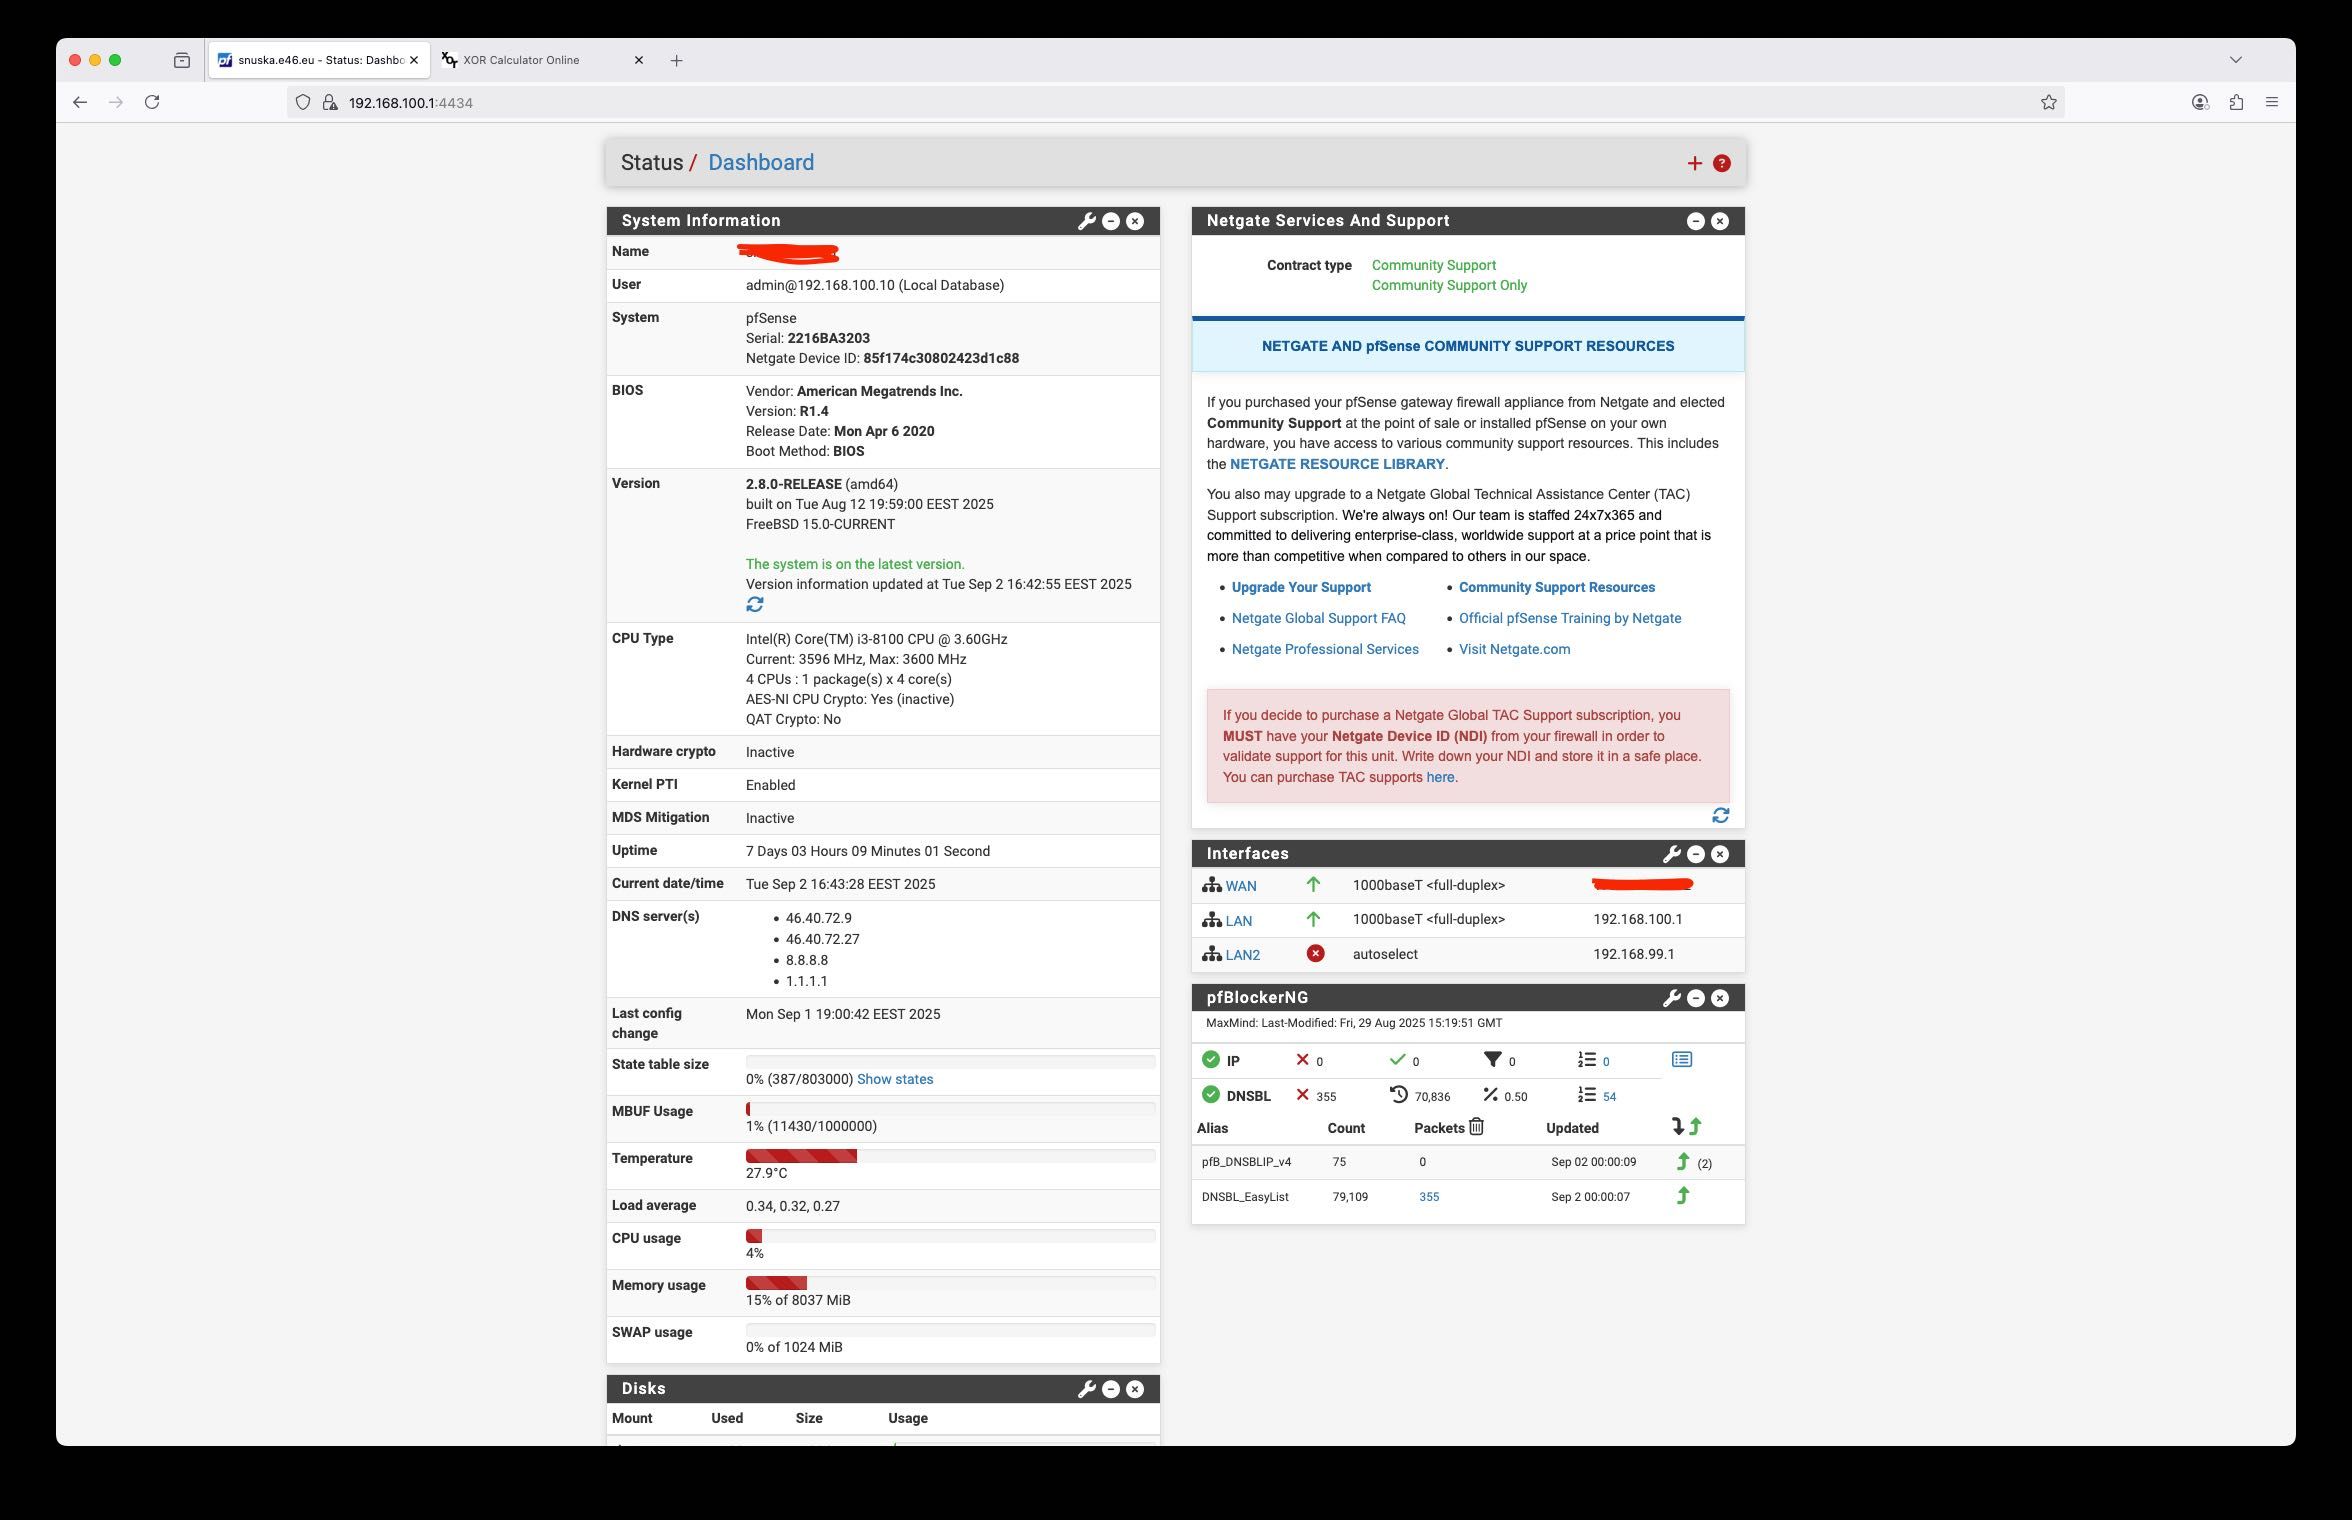2352x1520 pixels.
Task: Click the pfBlockerNG IP status checkmark icon
Action: (1211, 1060)
